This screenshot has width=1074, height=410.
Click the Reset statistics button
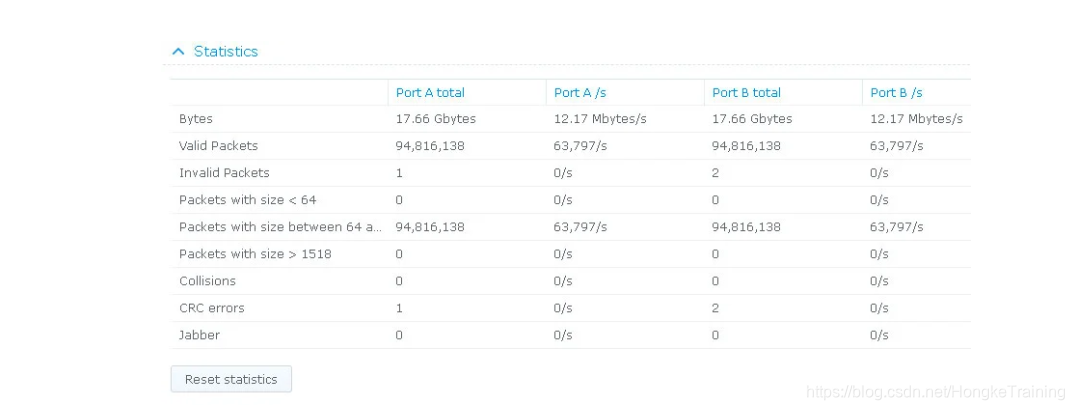point(231,379)
